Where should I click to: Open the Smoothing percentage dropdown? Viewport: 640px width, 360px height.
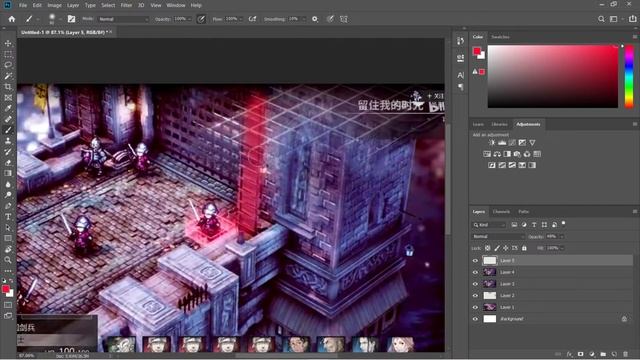pyautogui.click(x=303, y=19)
